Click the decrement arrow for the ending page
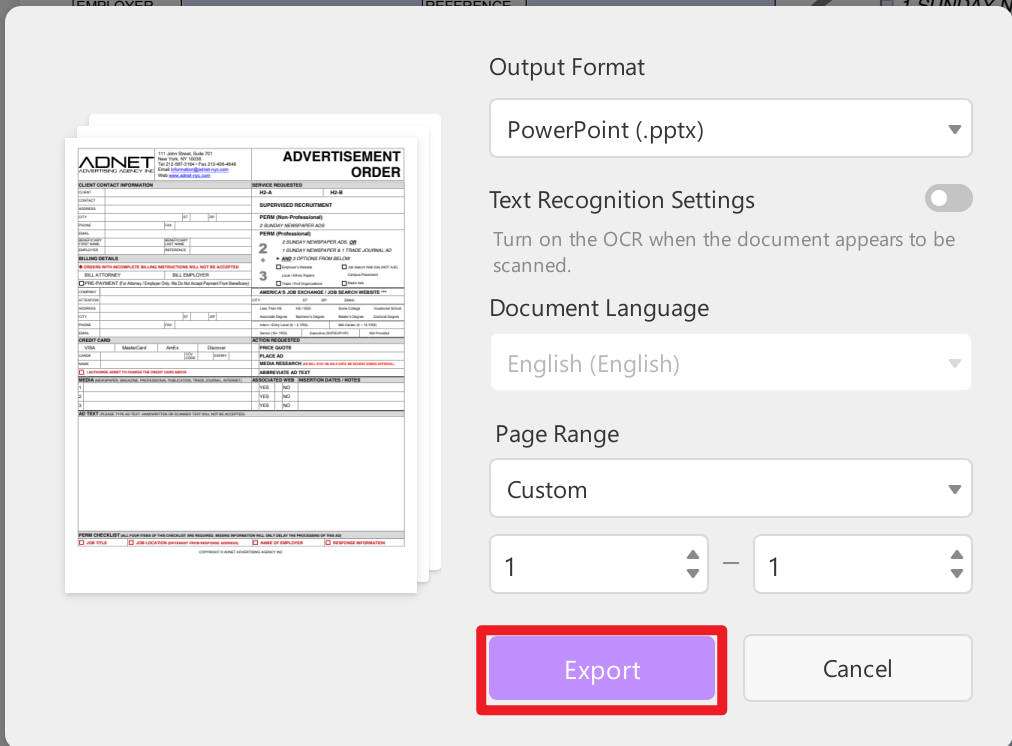 tap(956, 575)
